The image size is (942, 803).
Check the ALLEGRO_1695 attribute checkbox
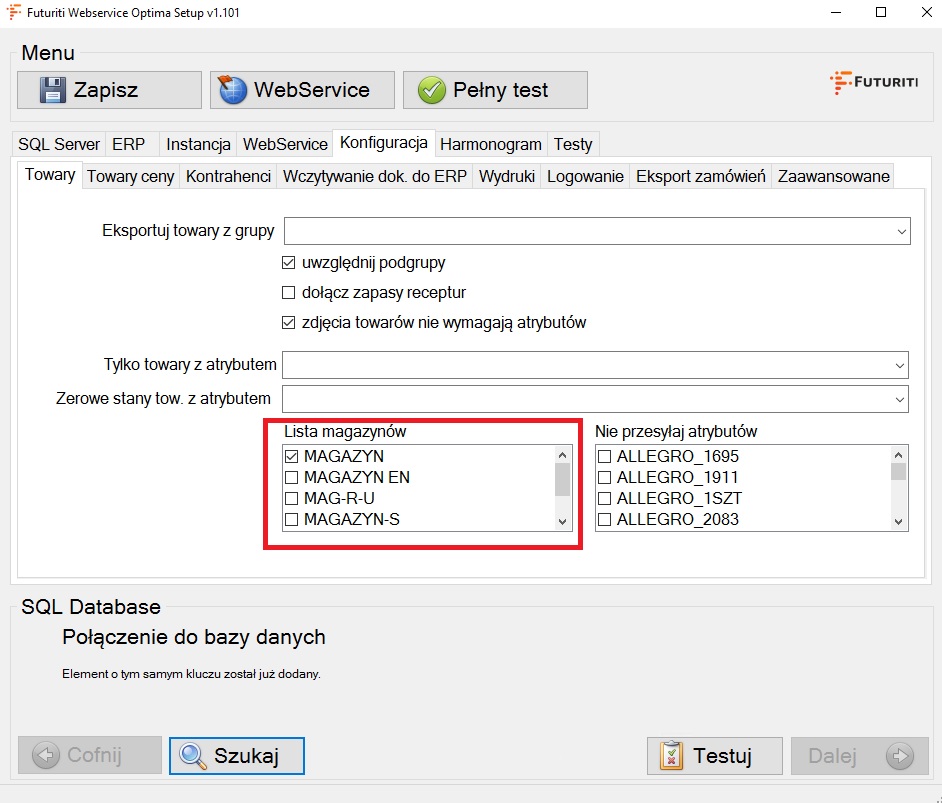point(604,456)
